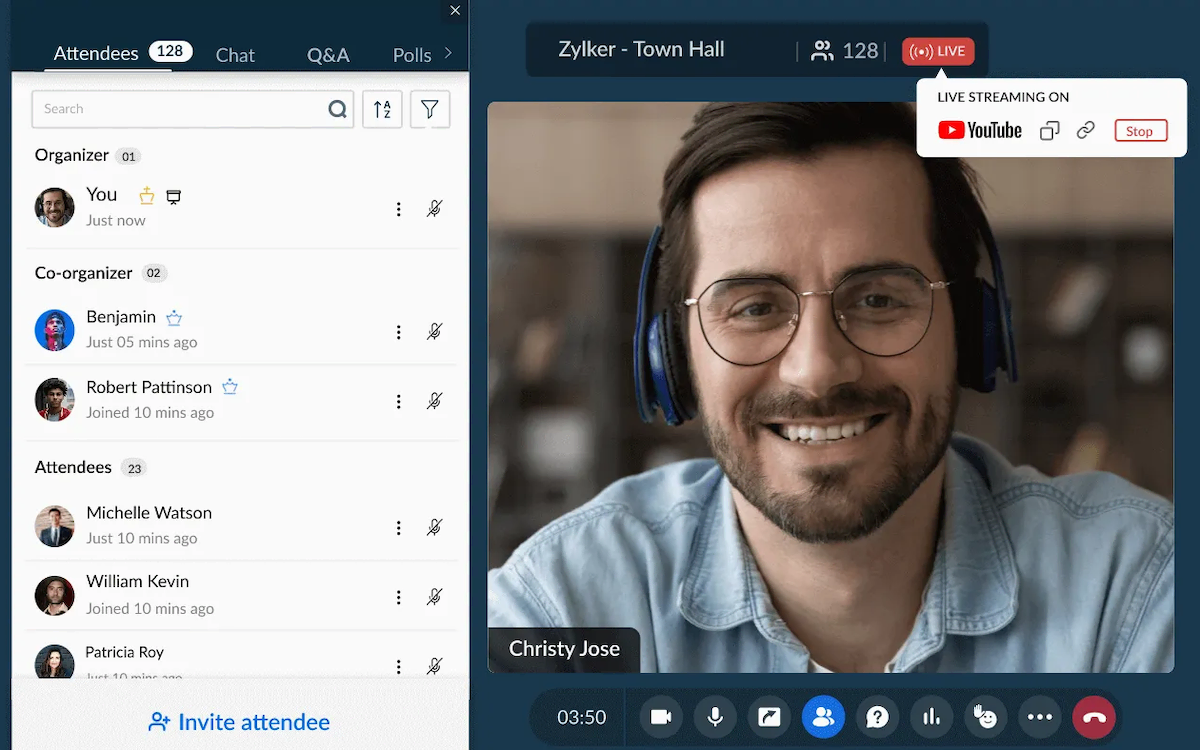Expand more tabs with right chevron
The image size is (1200, 750).
point(448,53)
